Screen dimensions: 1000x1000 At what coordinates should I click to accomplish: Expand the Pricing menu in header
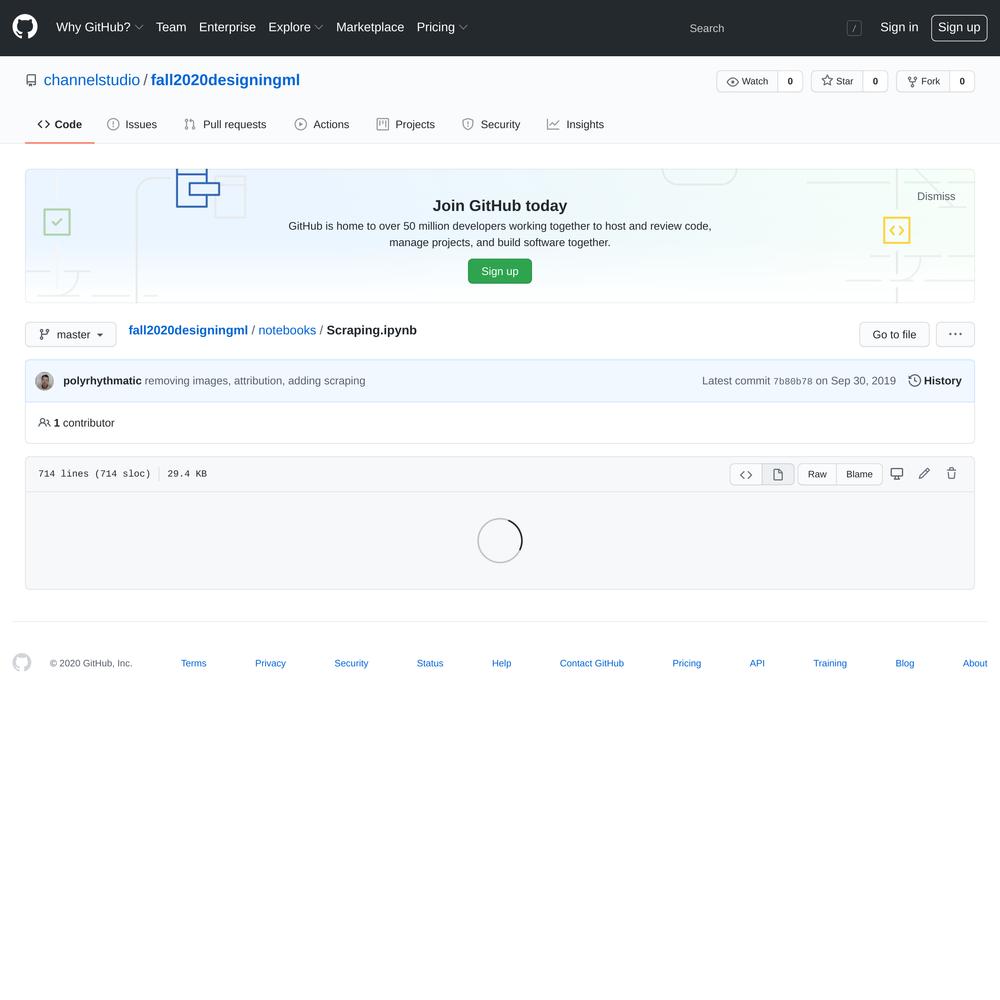pos(442,27)
